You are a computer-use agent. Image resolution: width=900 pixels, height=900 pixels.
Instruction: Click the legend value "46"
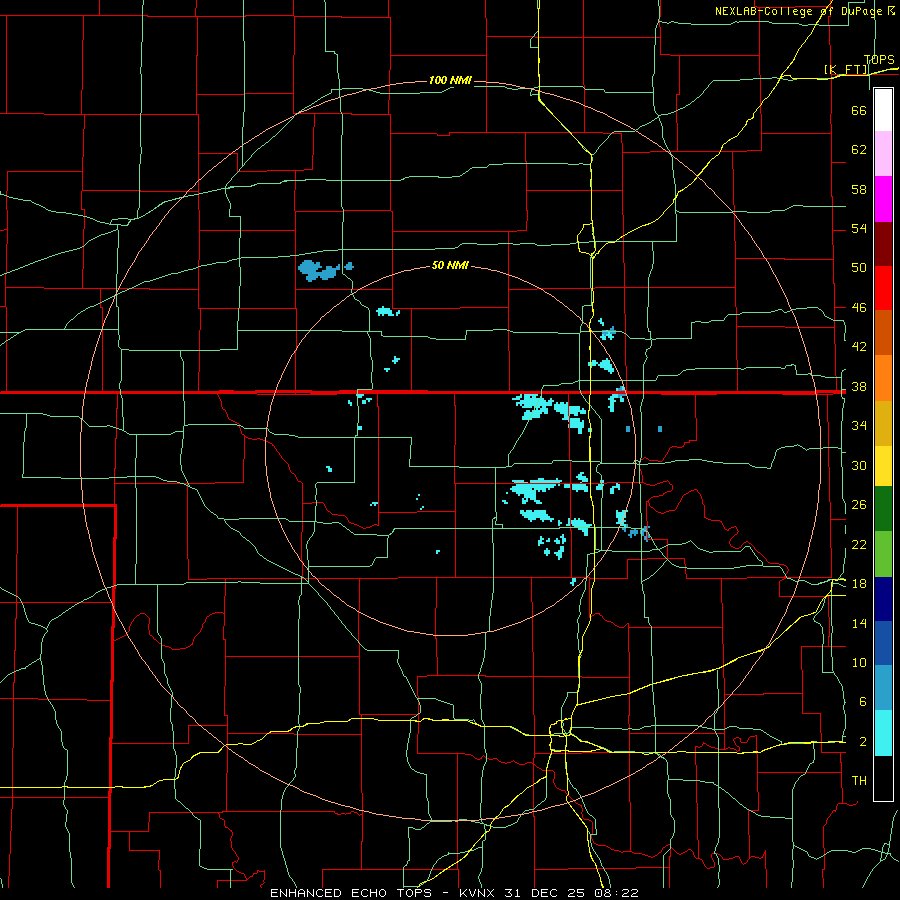tap(859, 308)
